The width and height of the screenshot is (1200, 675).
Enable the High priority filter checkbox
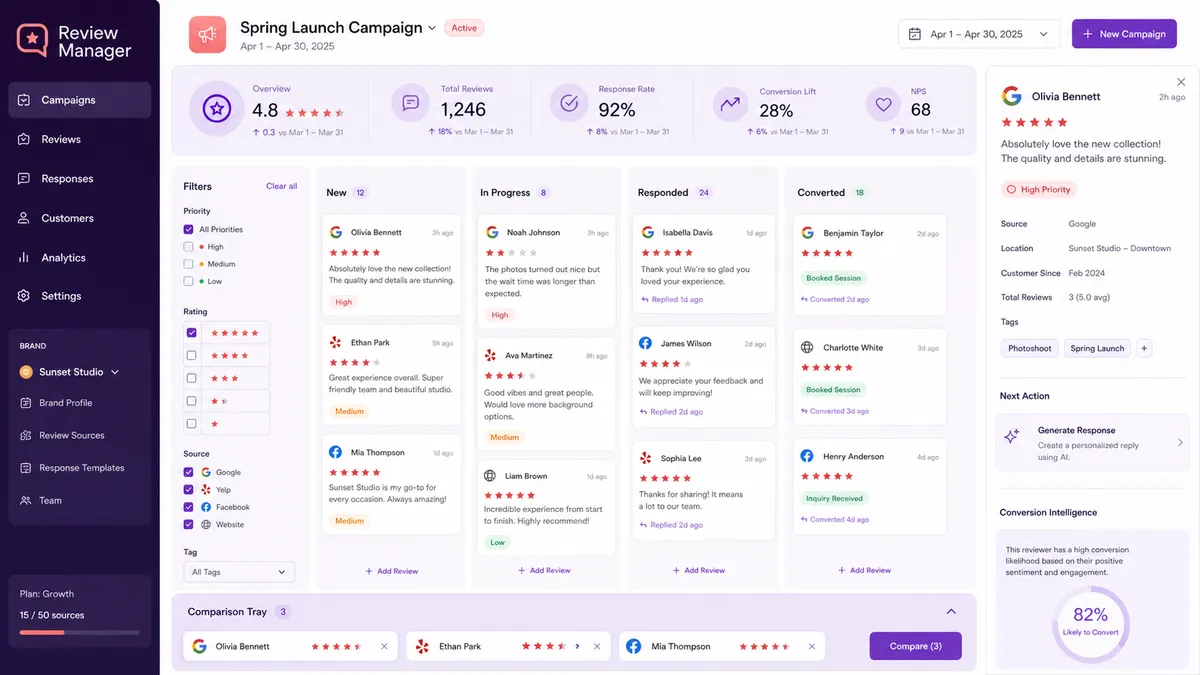188,246
